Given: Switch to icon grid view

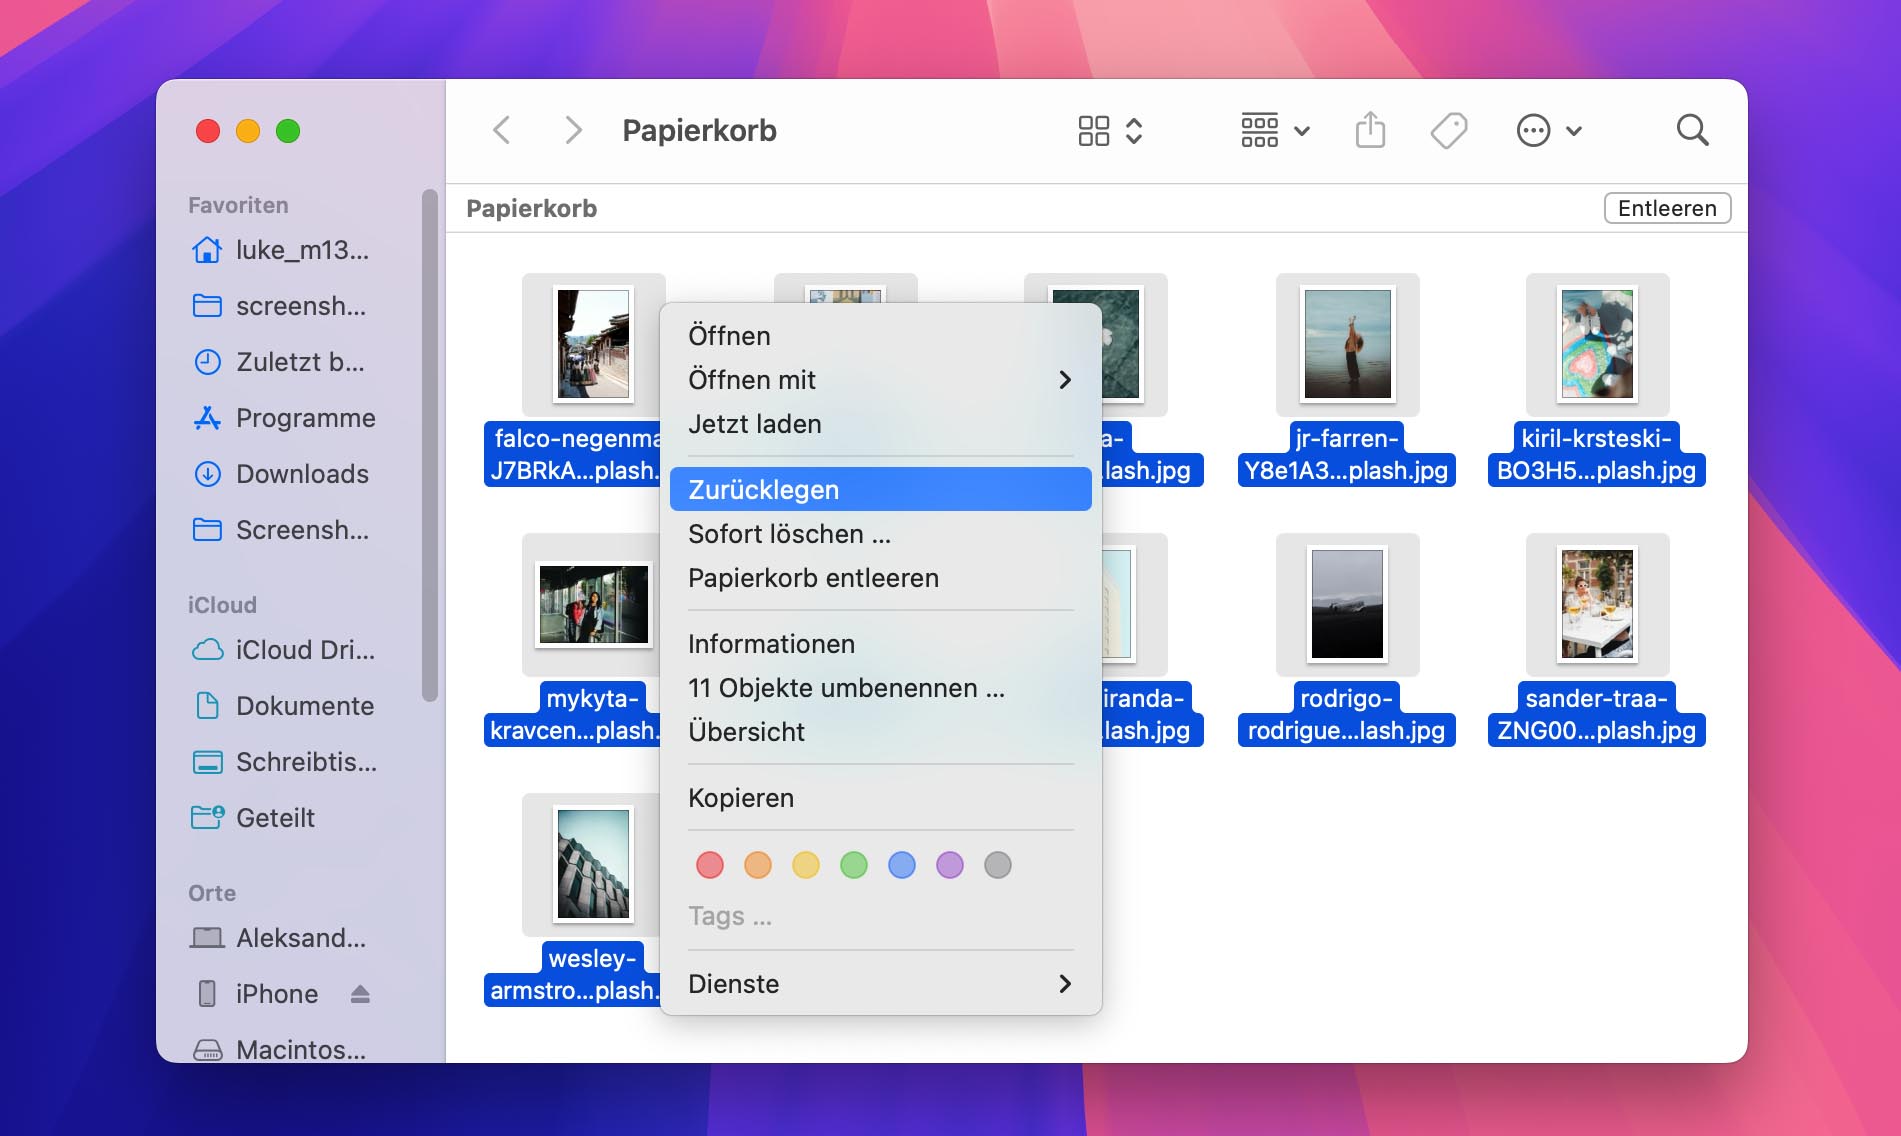Looking at the screenshot, I should point(1093,131).
